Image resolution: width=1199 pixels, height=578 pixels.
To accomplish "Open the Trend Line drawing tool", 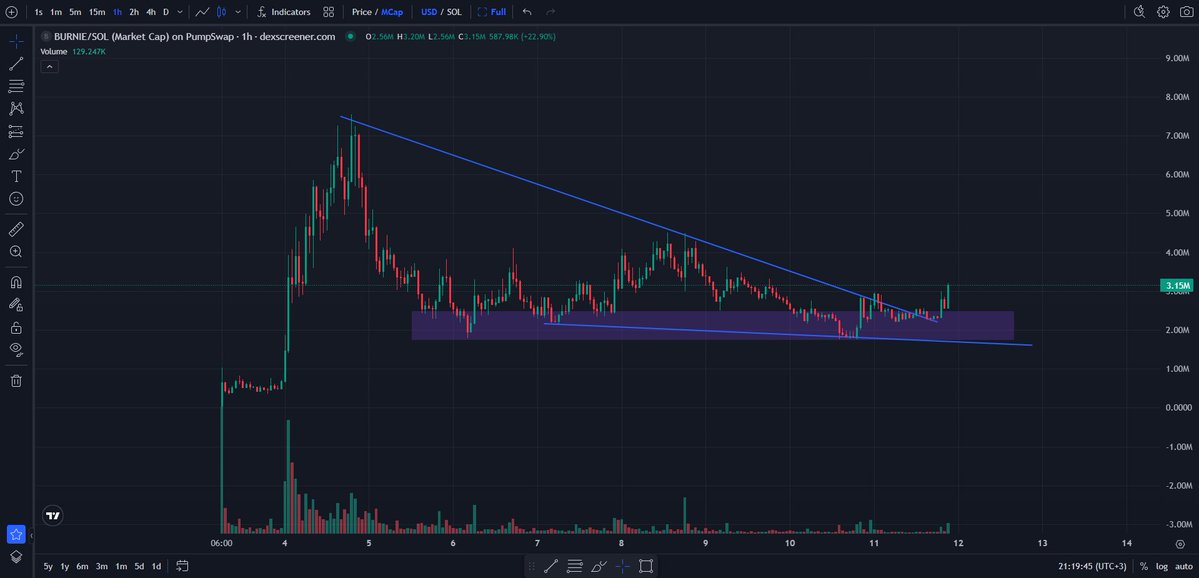I will coord(16,63).
